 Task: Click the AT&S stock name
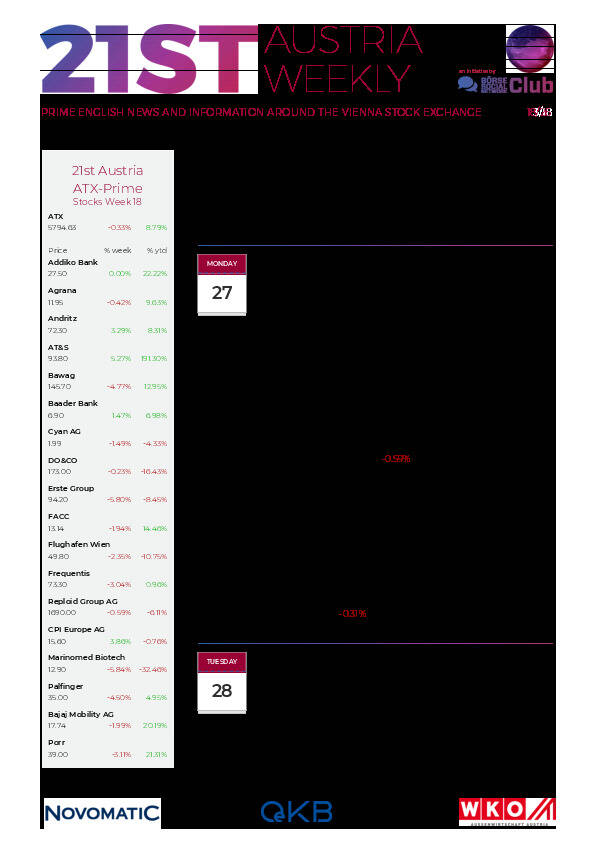pos(58,347)
